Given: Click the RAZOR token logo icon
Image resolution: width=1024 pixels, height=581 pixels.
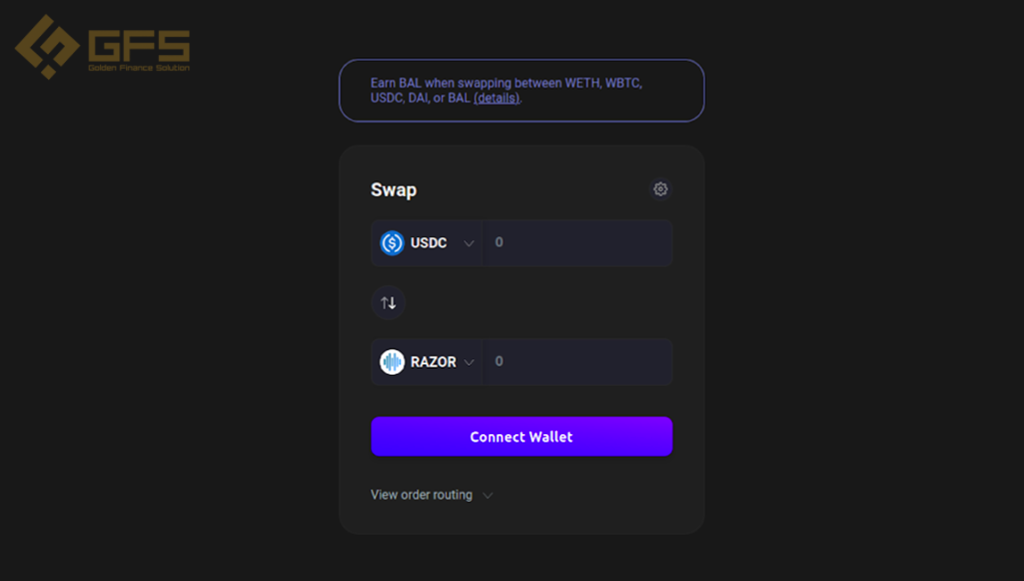Looking at the screenshot, I should [x=392, y=362].
